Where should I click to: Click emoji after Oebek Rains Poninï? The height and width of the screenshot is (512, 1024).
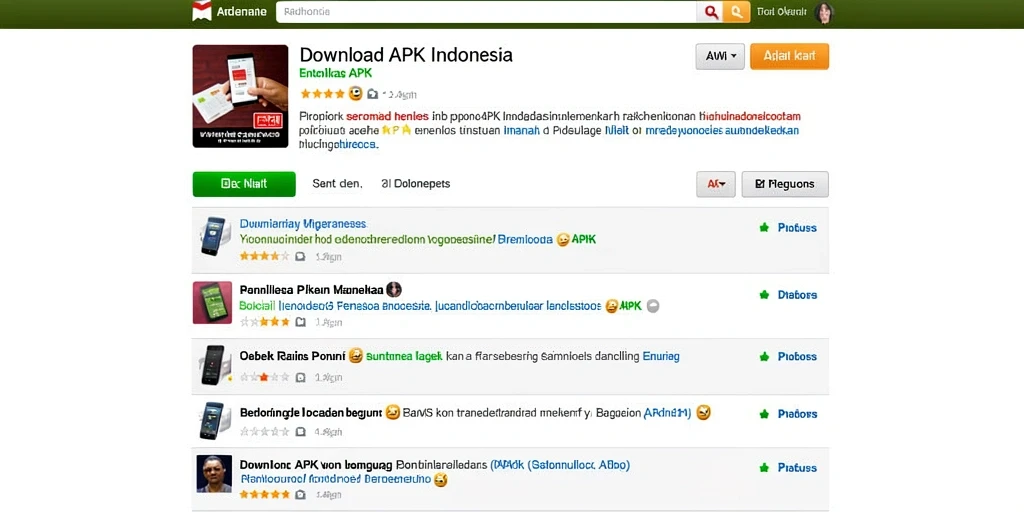point(356,356)
